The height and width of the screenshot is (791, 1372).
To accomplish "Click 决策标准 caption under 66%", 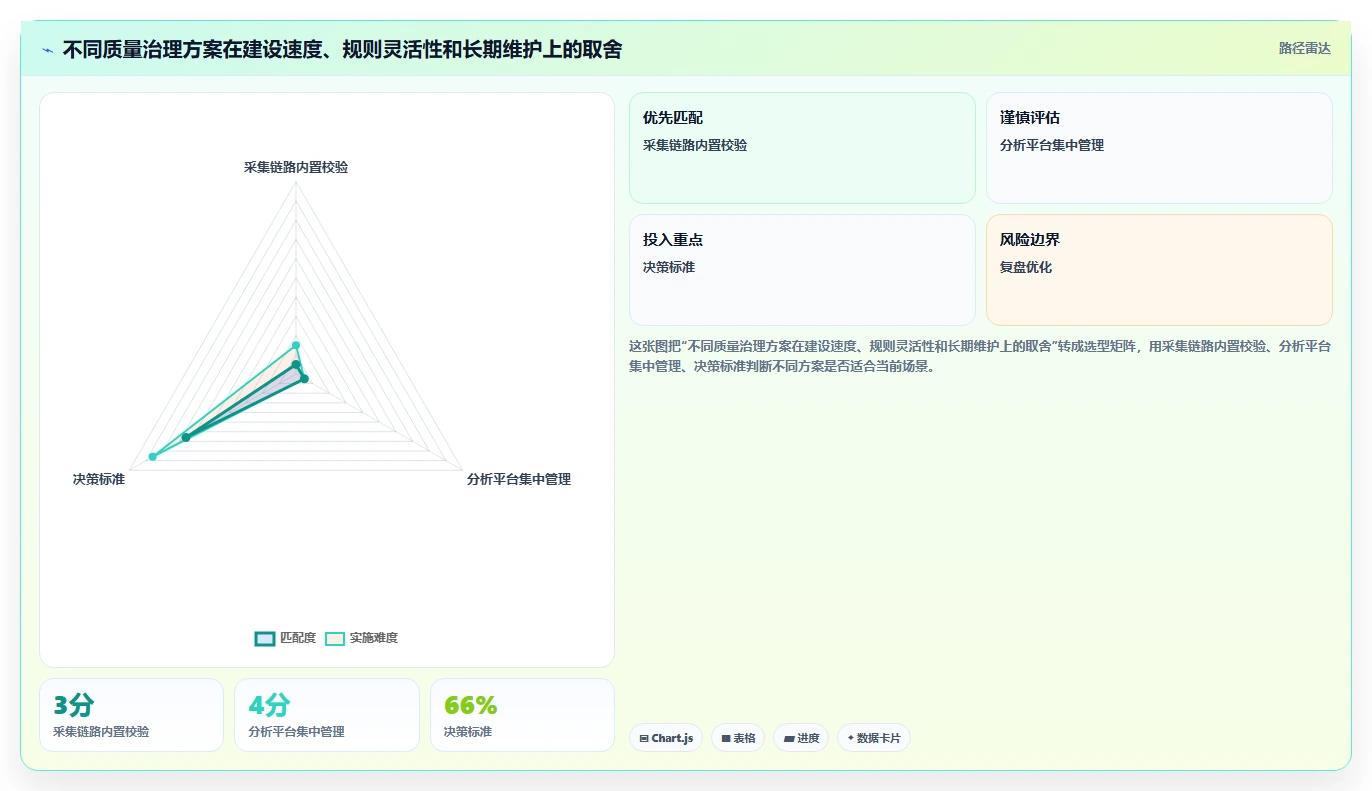I will (468, 732).
